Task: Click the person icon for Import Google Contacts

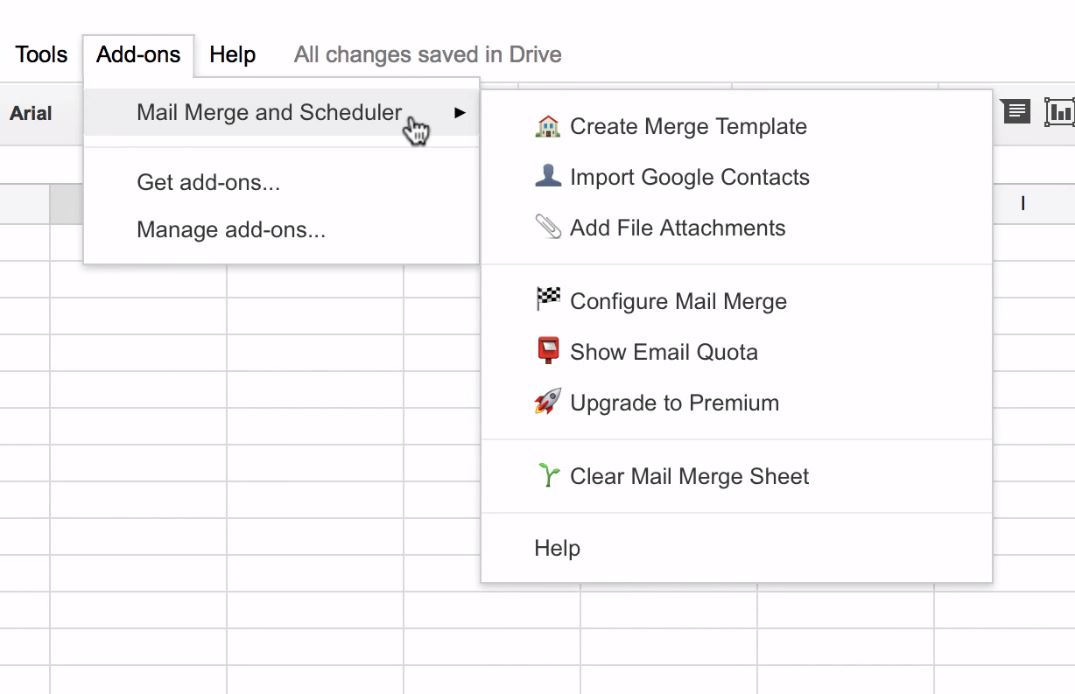Action: point(548,176)
